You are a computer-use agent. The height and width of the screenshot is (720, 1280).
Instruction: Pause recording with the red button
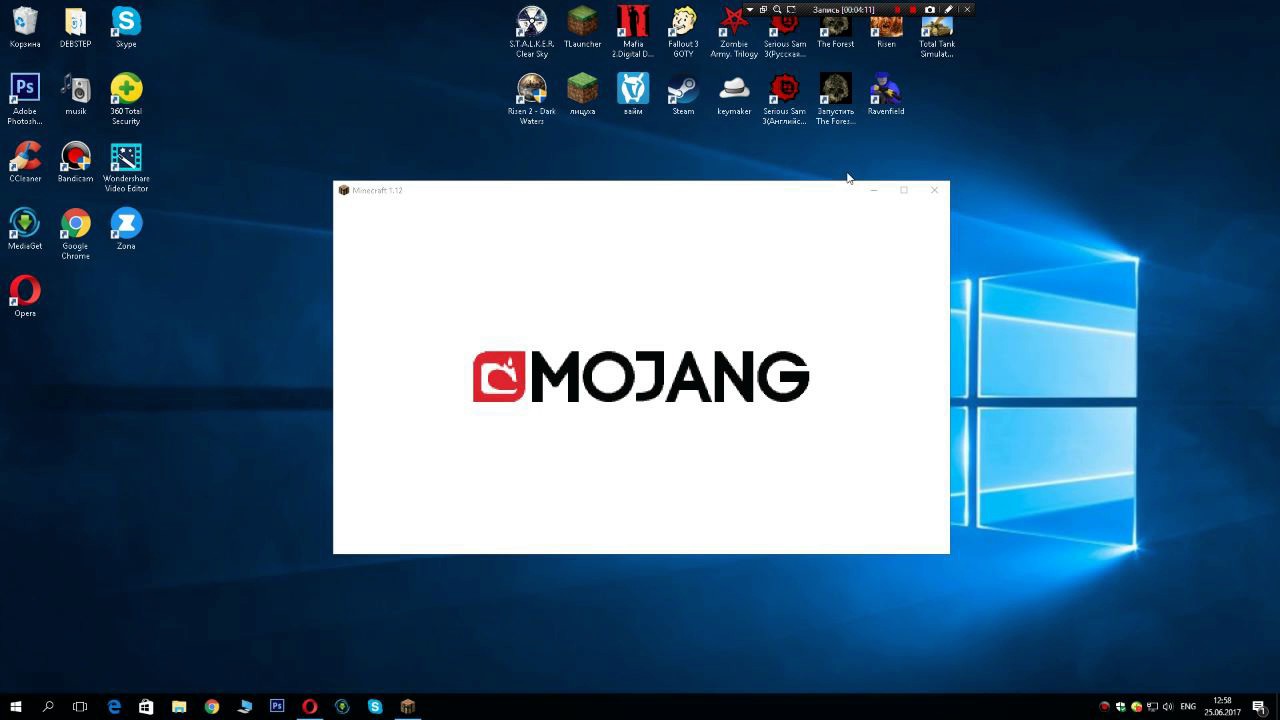[898, 10]
